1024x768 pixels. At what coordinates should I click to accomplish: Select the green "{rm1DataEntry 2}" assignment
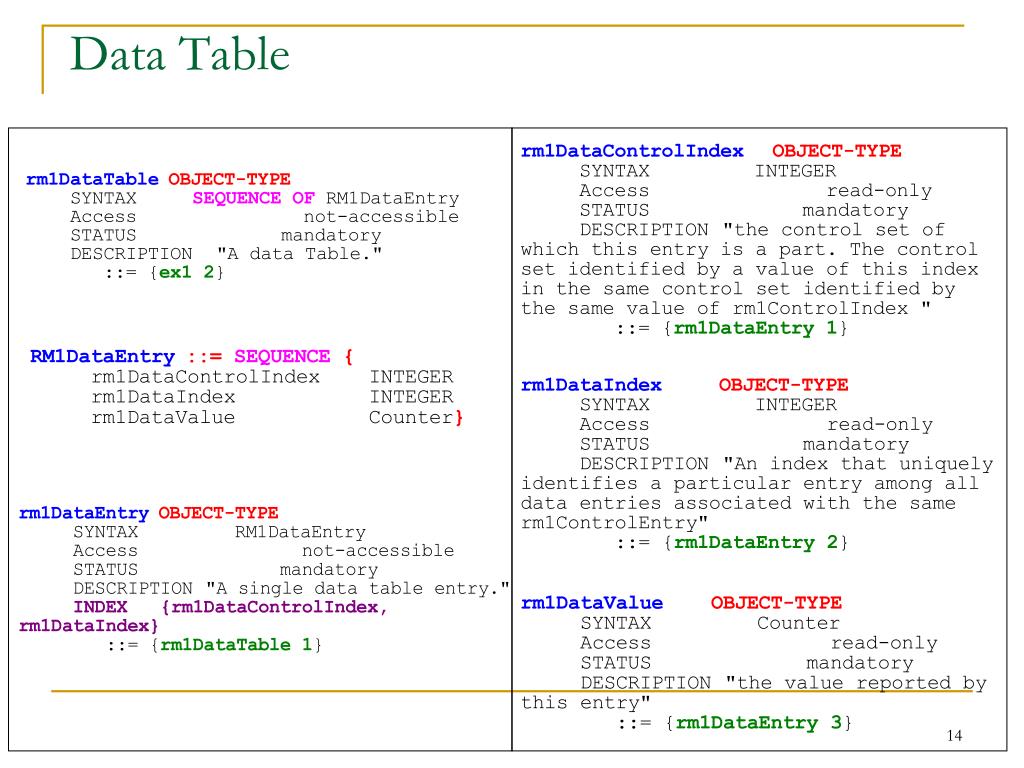(x=756, y=543)
